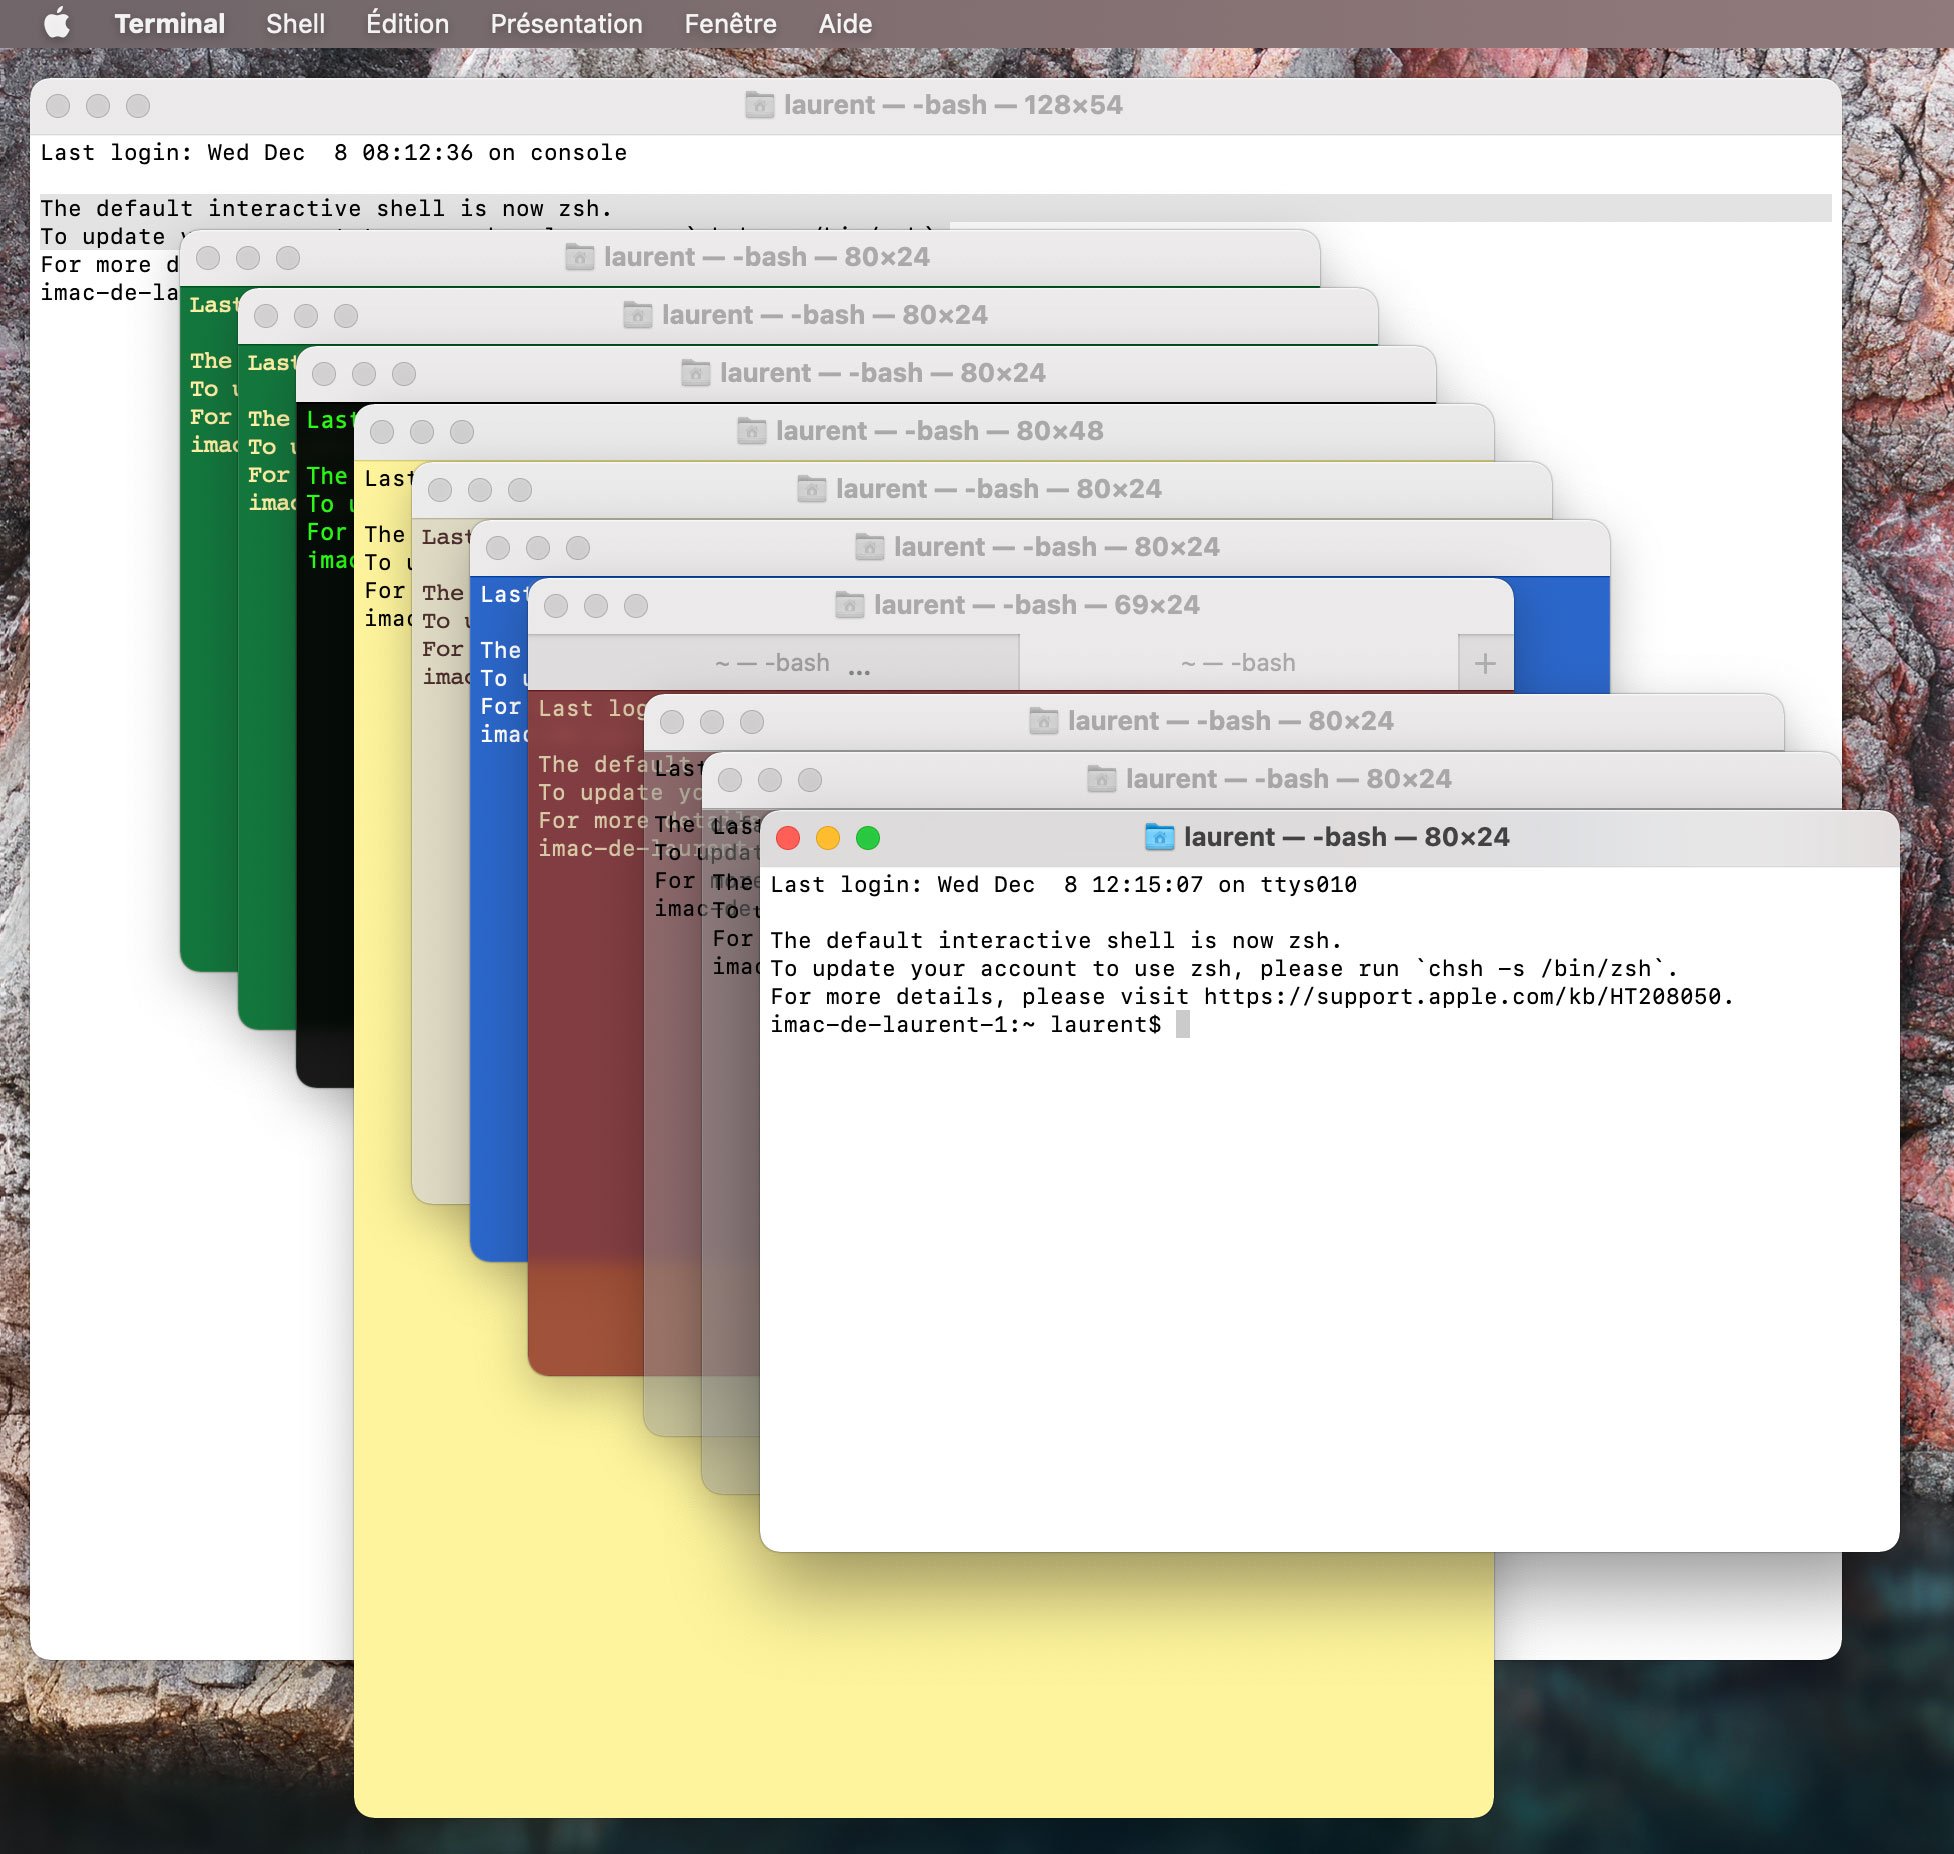
Task: Open the Terminal application menu
Action: 169,23
